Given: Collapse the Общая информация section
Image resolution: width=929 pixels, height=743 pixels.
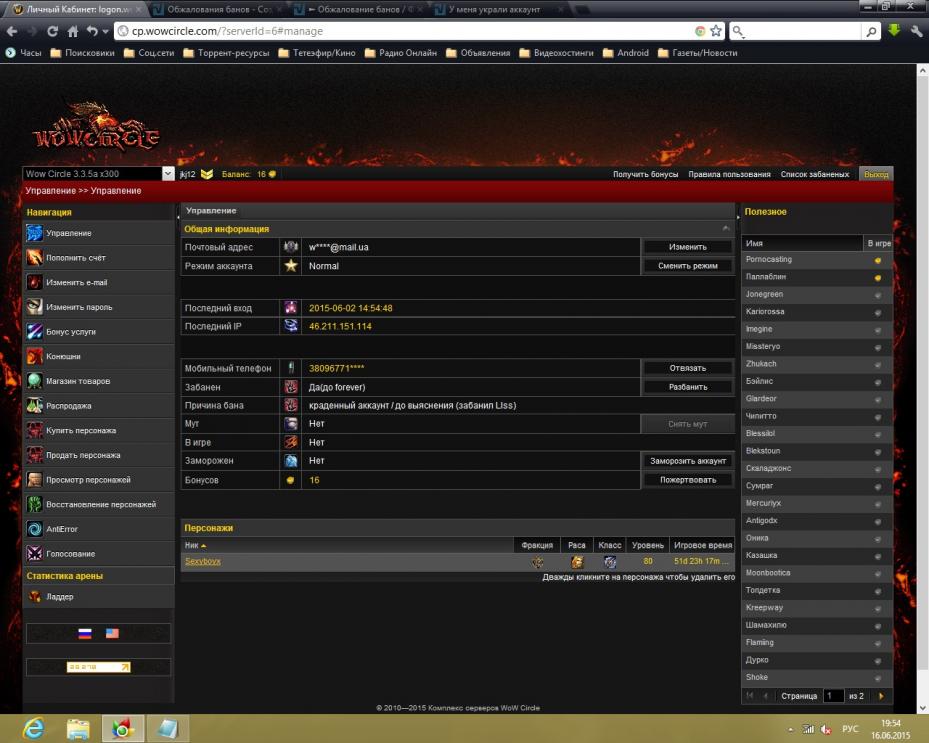Looking at the screenshot, I should [x=726, y=229].
